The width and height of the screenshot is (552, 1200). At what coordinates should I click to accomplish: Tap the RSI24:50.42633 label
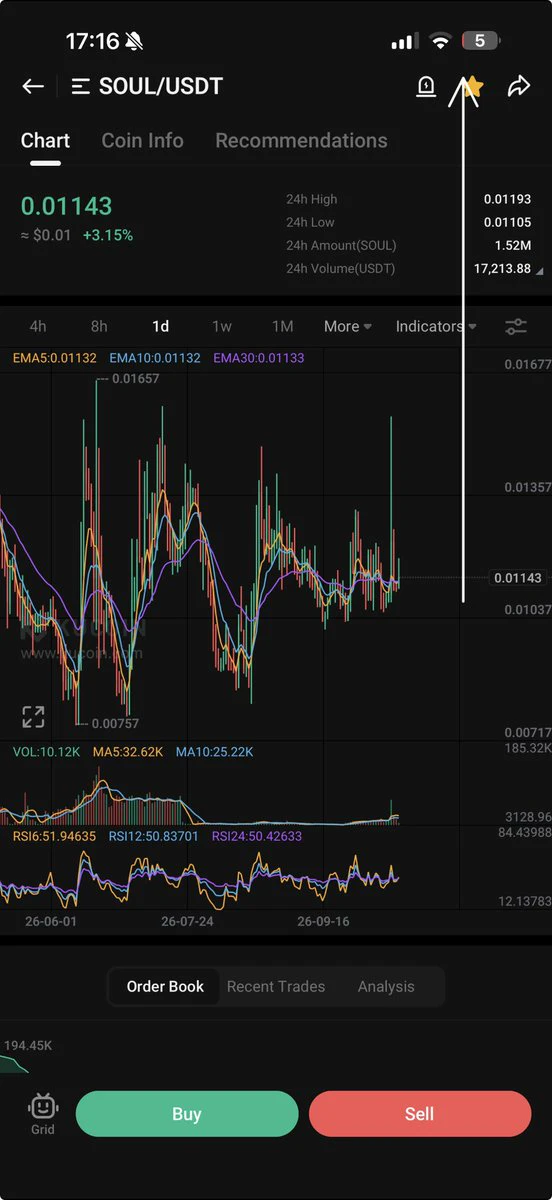257,836
